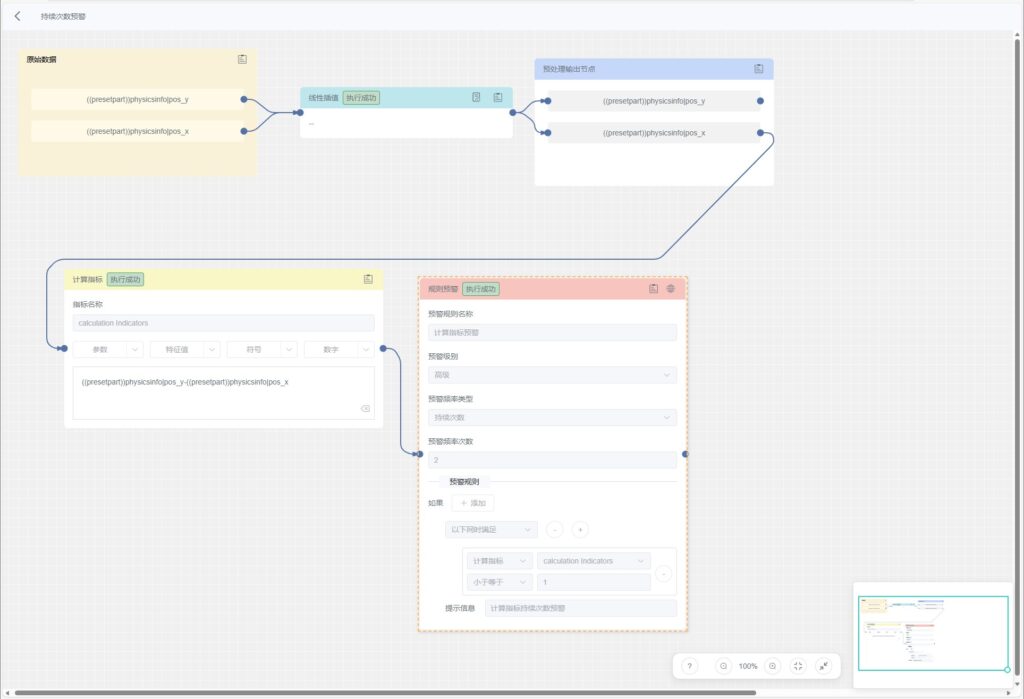Open the 小于等于 operator dropdown

pos(499,582)
